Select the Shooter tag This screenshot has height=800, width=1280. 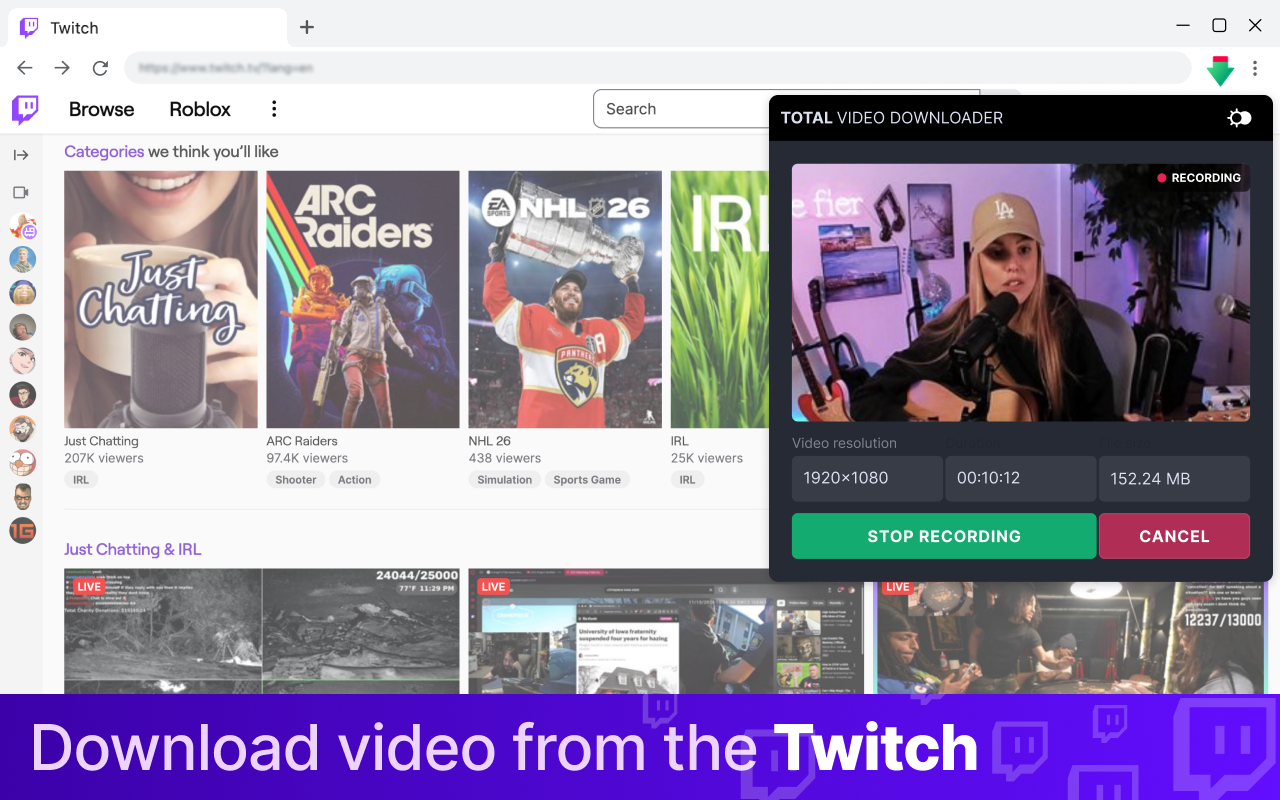pyautogui.click(x=296, y=480)
